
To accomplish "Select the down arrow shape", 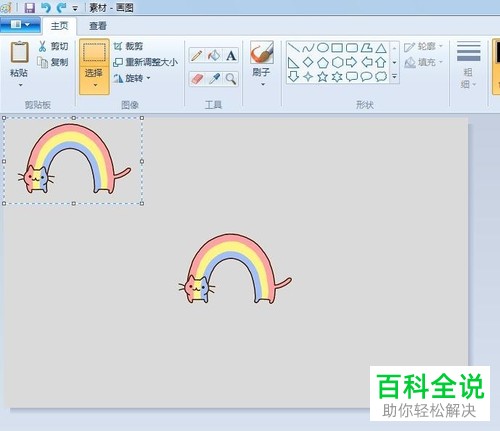I will tap(293, 77).
